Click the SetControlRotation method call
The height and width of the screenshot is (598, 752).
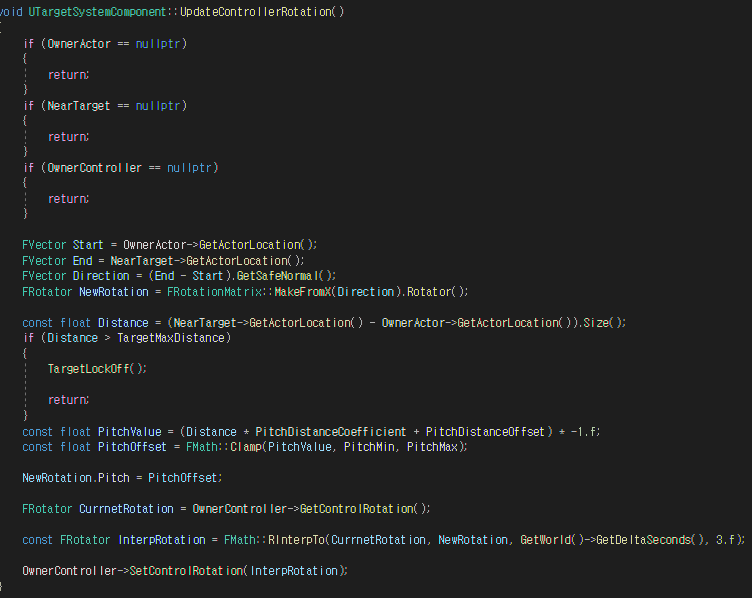pos(187,571)
